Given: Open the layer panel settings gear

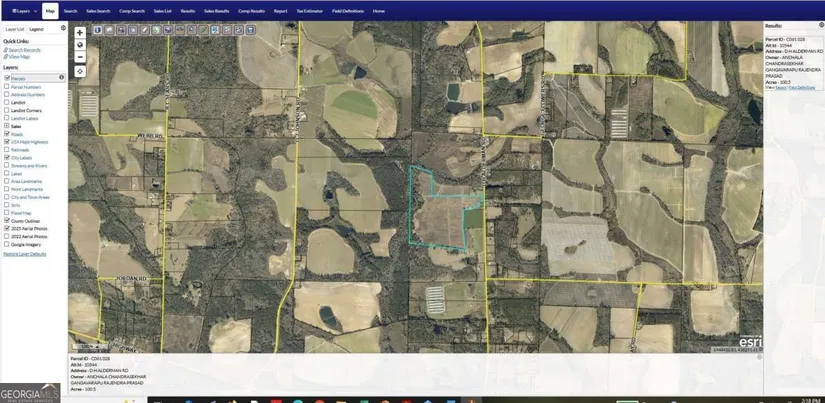Looking at the screenshot, I should click(63, 28).
